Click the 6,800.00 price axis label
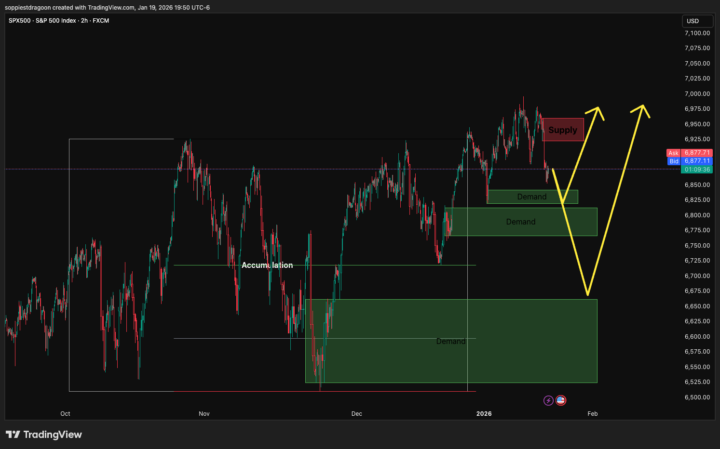The height and width of the screenshot is (449, 720). click(x=697, y=215)
